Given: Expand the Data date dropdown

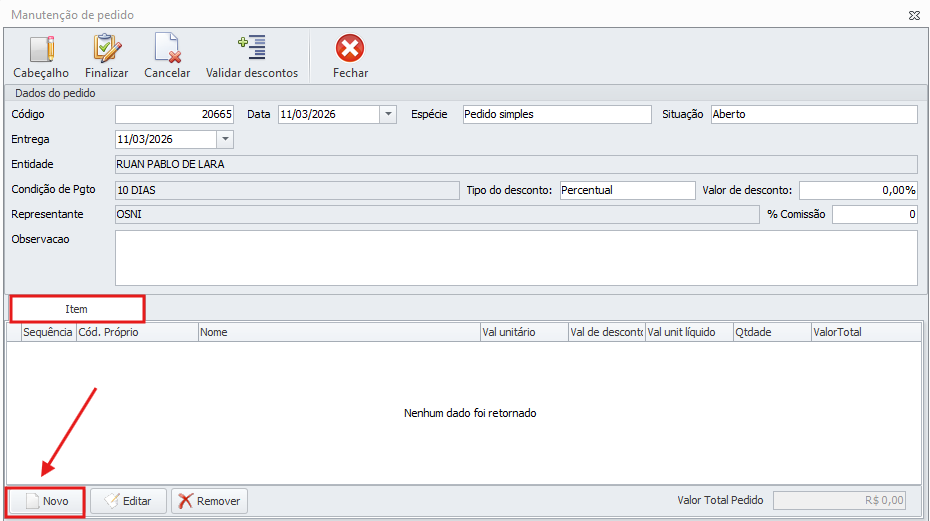Looking at the screenshot, I should [388, 114].
